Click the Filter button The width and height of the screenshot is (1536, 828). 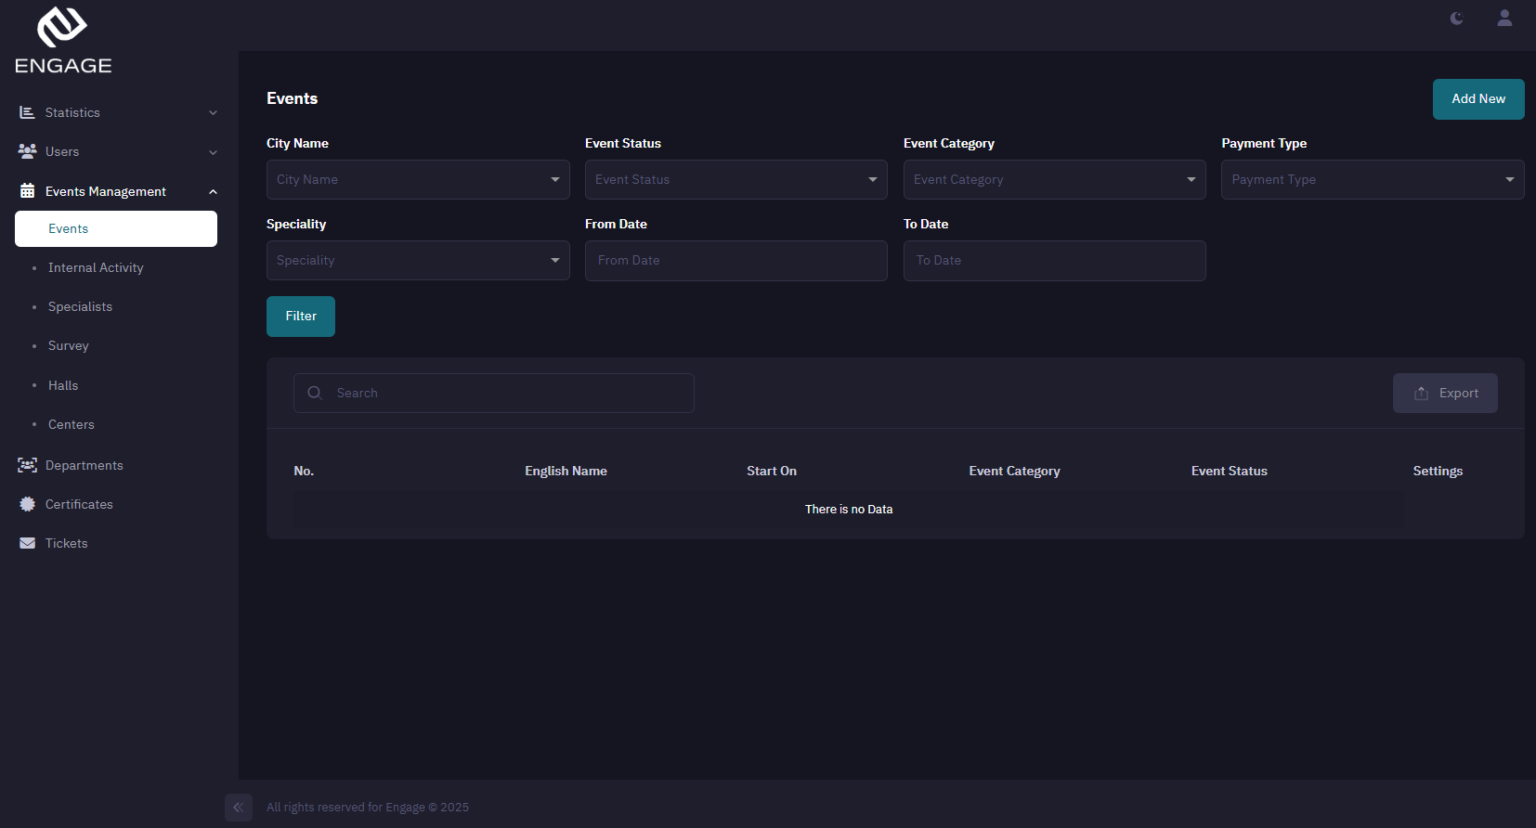(x=300, y=316)
